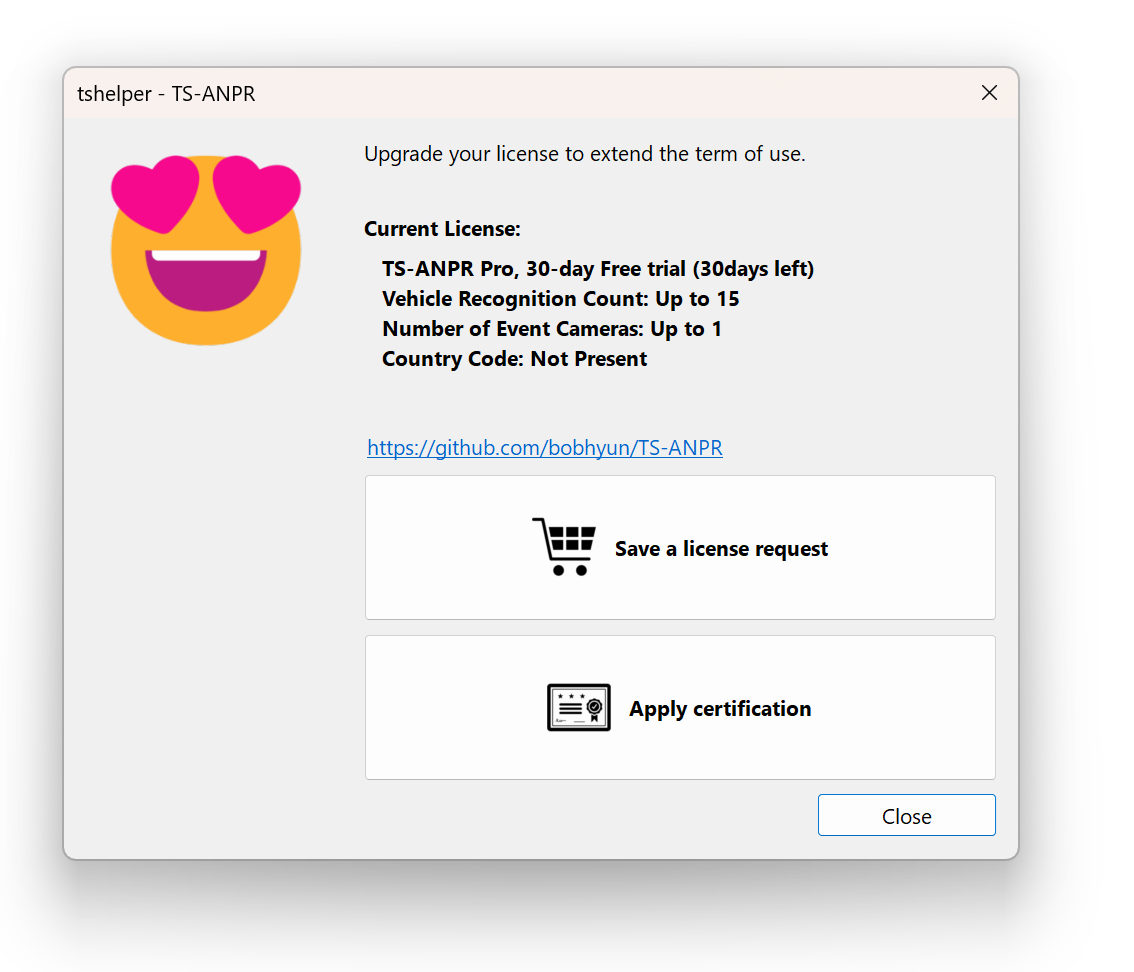
Task: Click the Apply certification button
Action: (x=680, y=707)
